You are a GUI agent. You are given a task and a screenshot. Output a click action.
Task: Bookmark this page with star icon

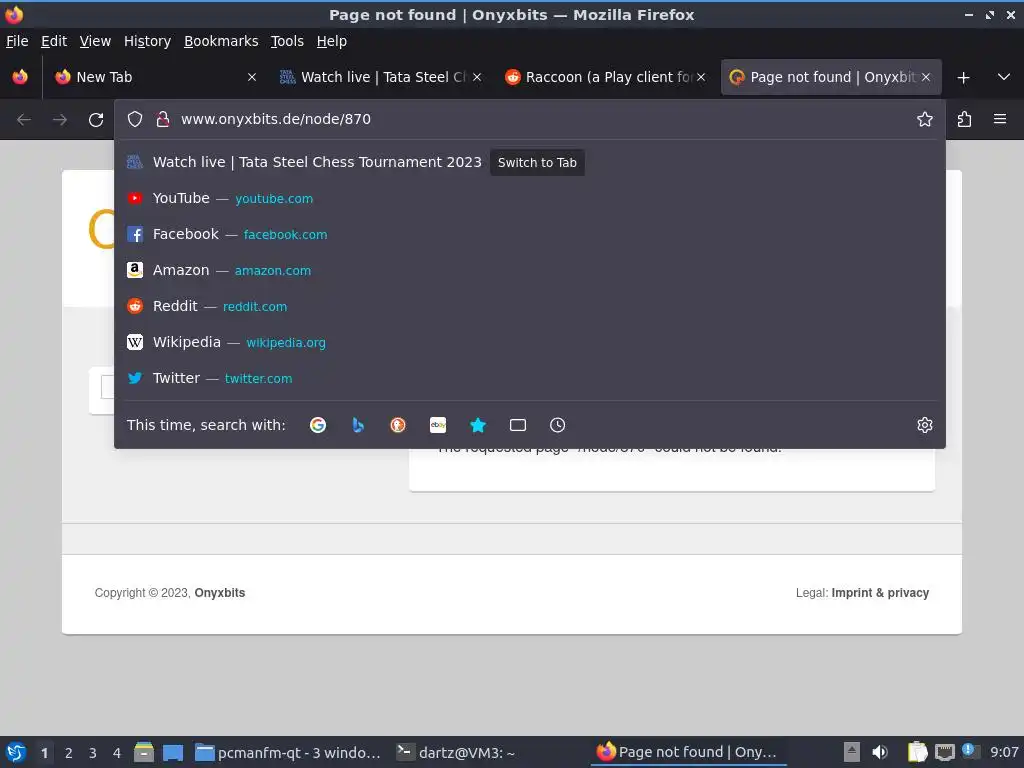(x=925, y=119)
